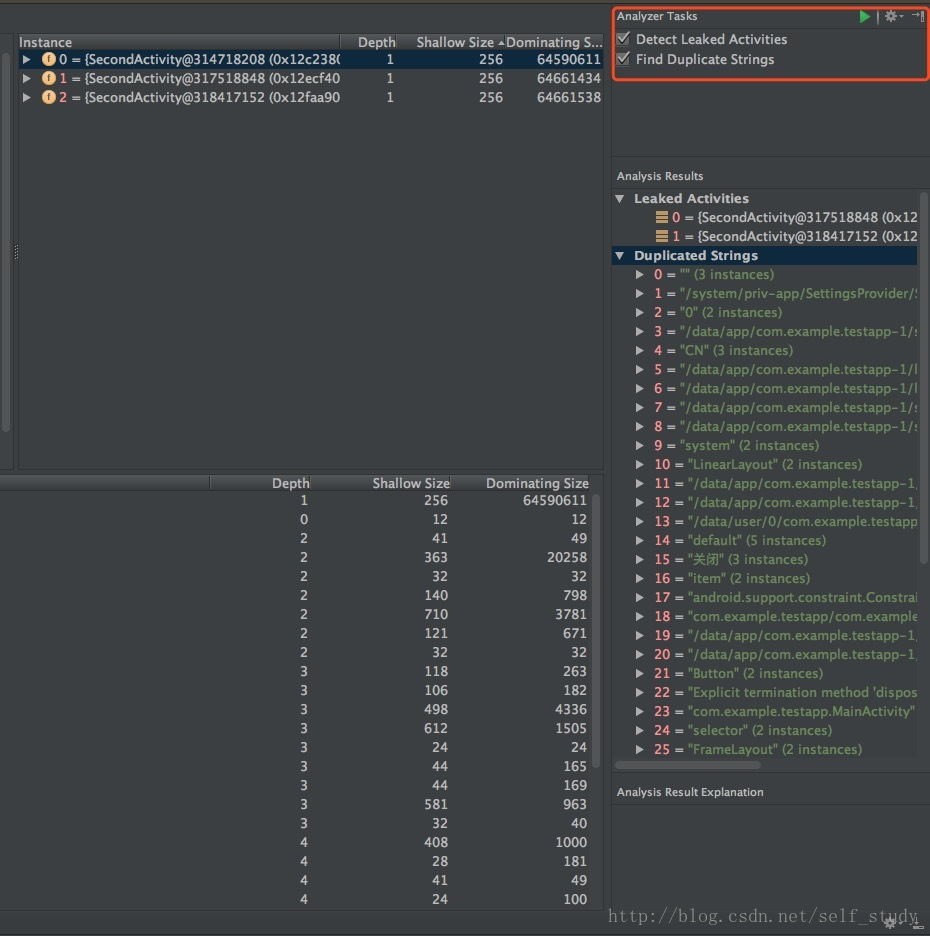This screenshot has height=936, width=930.
Task: Click the Analysis Results heading
Action: click(660, 176)
